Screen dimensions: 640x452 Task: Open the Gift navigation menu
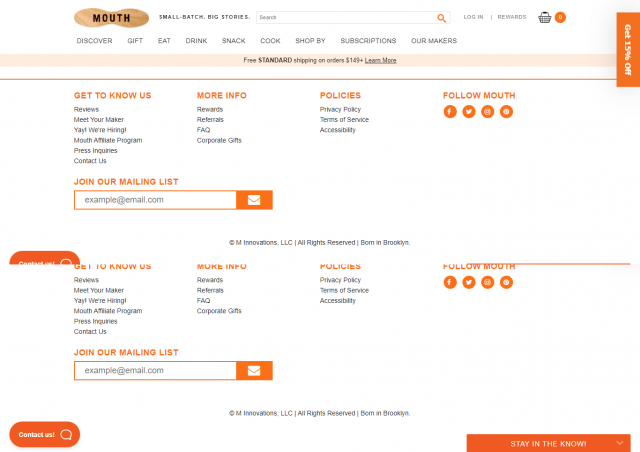135,41
